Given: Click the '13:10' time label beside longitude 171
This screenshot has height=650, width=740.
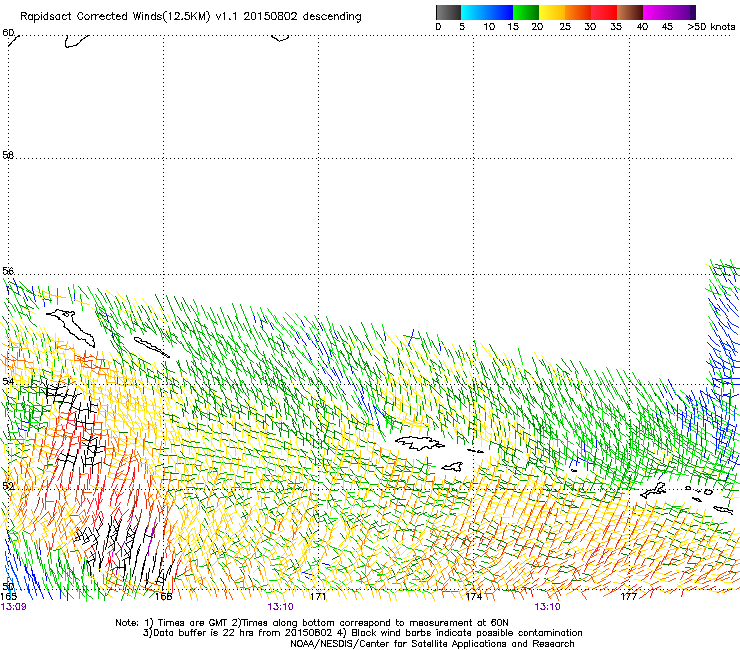Looking at the screenshot, I should coord(280,607).
